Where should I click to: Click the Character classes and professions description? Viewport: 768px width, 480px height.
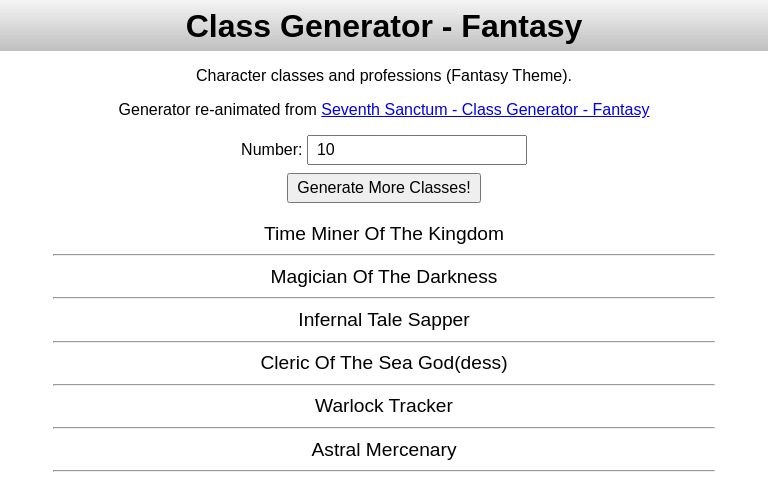[x=384, y=76]
